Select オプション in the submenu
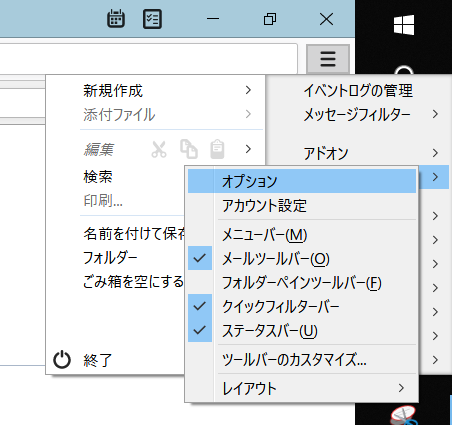This screenshot has height=425, width=452. coord(302,181)
